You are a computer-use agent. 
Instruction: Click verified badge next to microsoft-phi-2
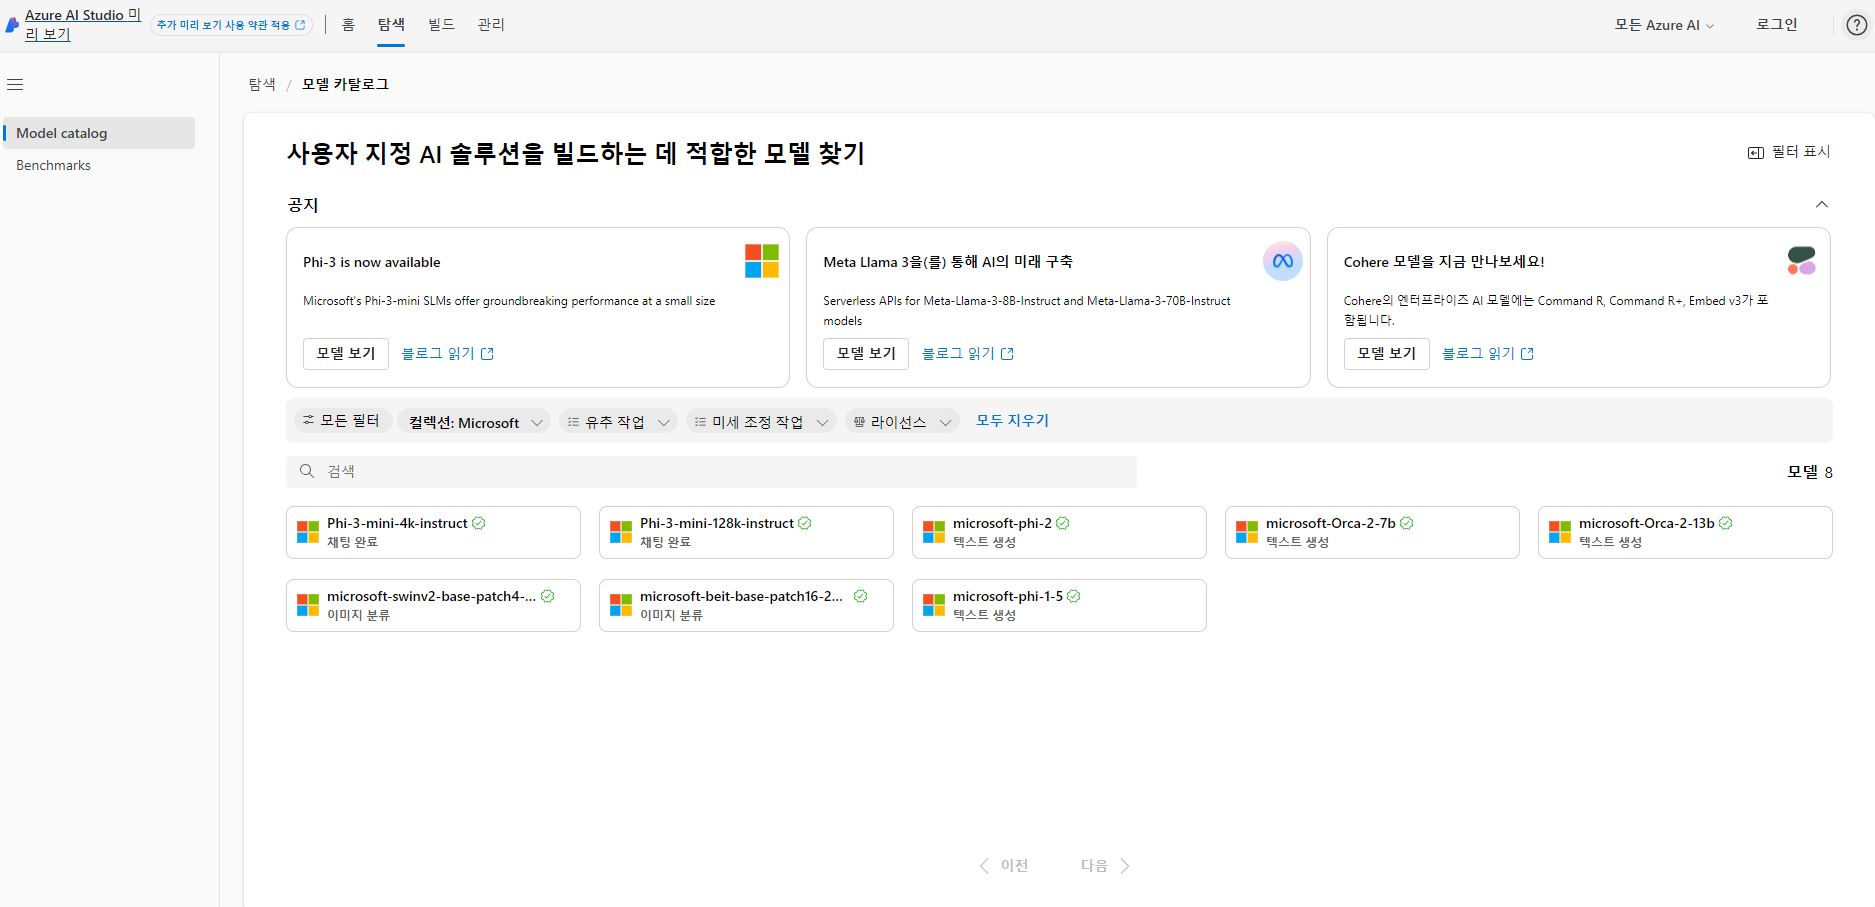click(1063, 523)
